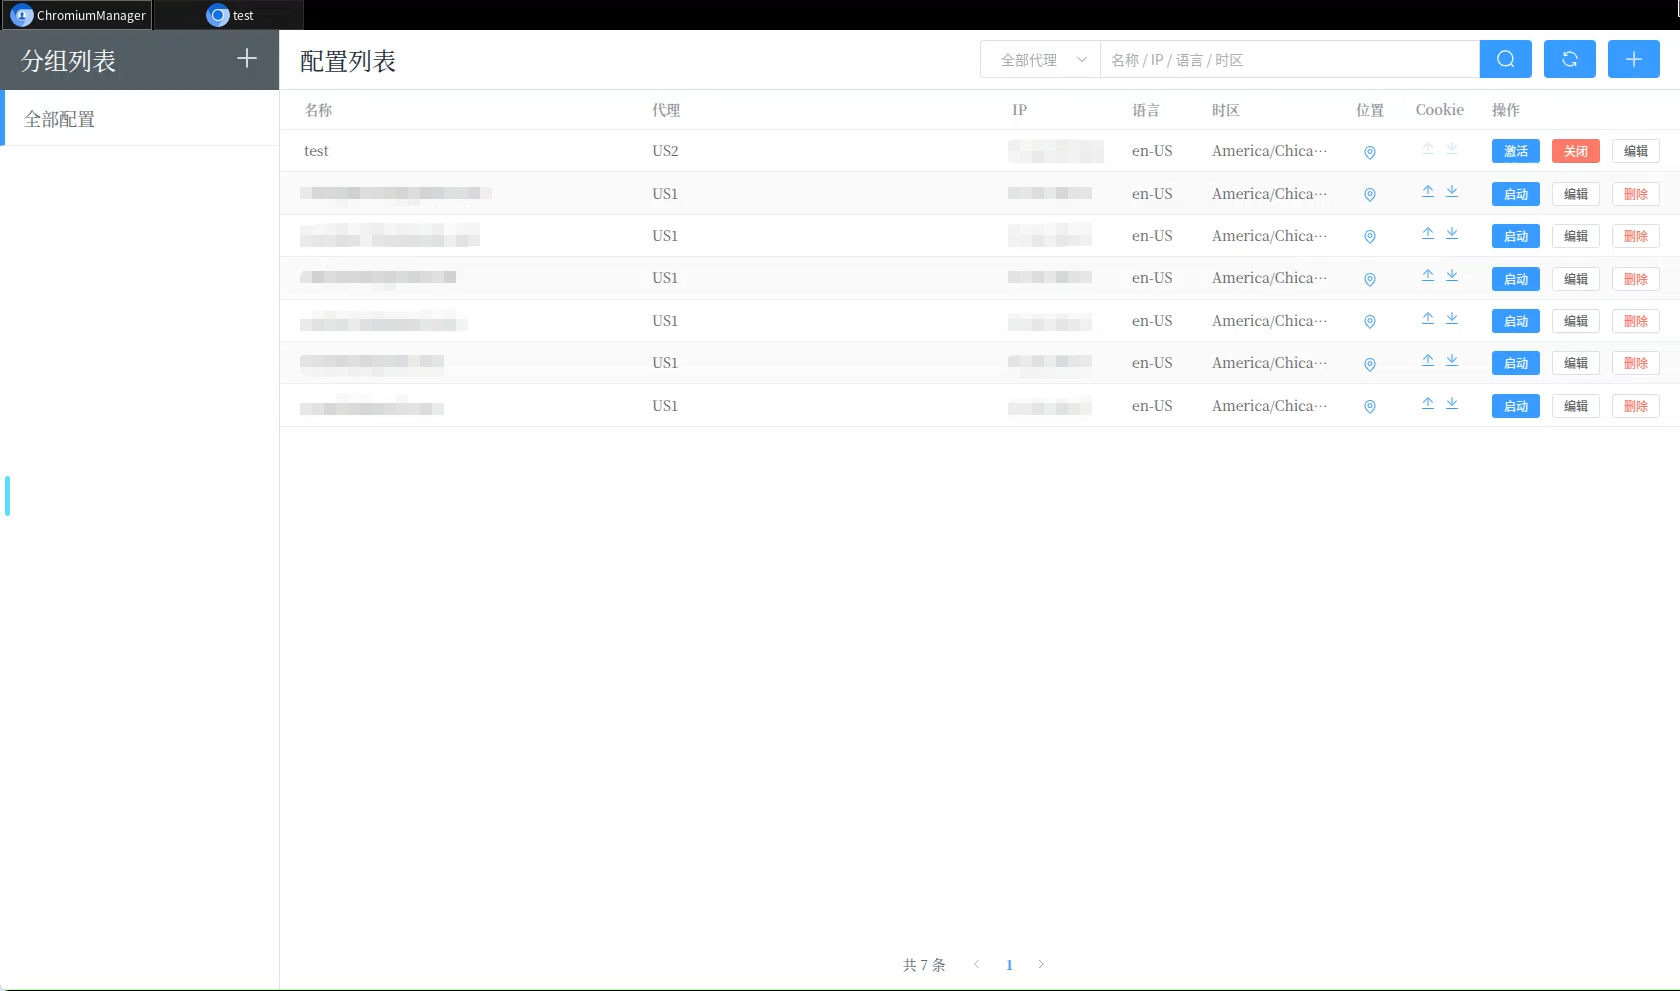
Task: Click cookie download icon in test row
Action: (1452, 148)
